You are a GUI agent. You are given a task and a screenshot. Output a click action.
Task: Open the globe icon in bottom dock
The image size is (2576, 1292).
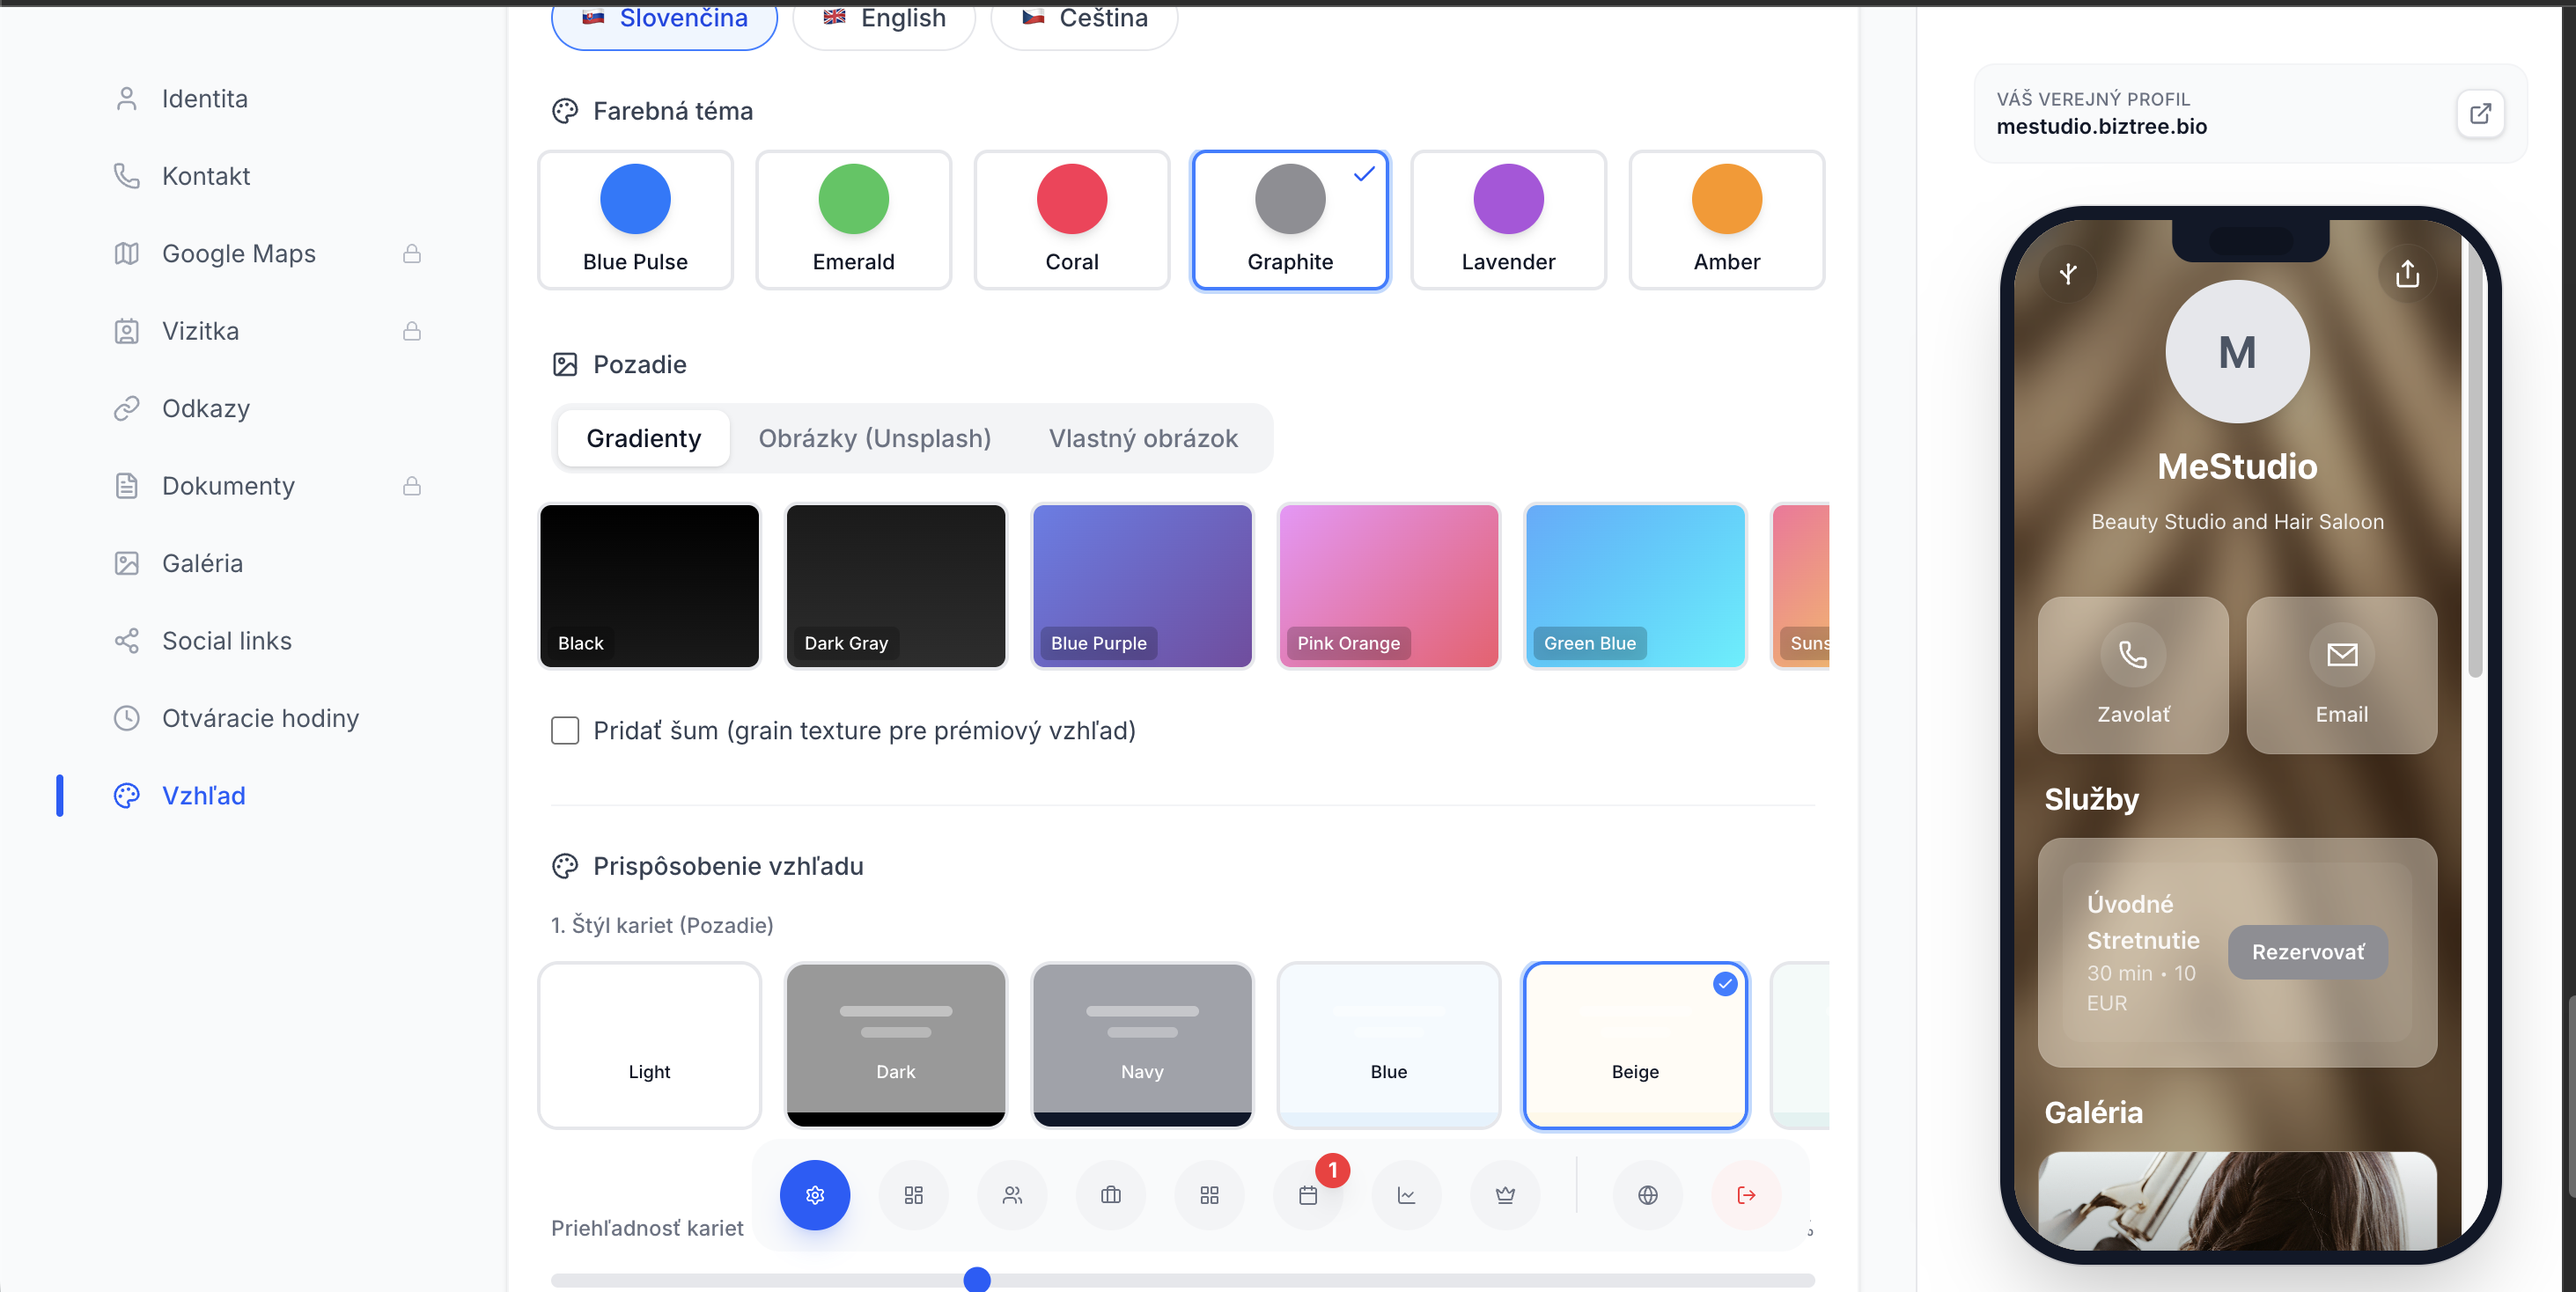(1647, 1194)
